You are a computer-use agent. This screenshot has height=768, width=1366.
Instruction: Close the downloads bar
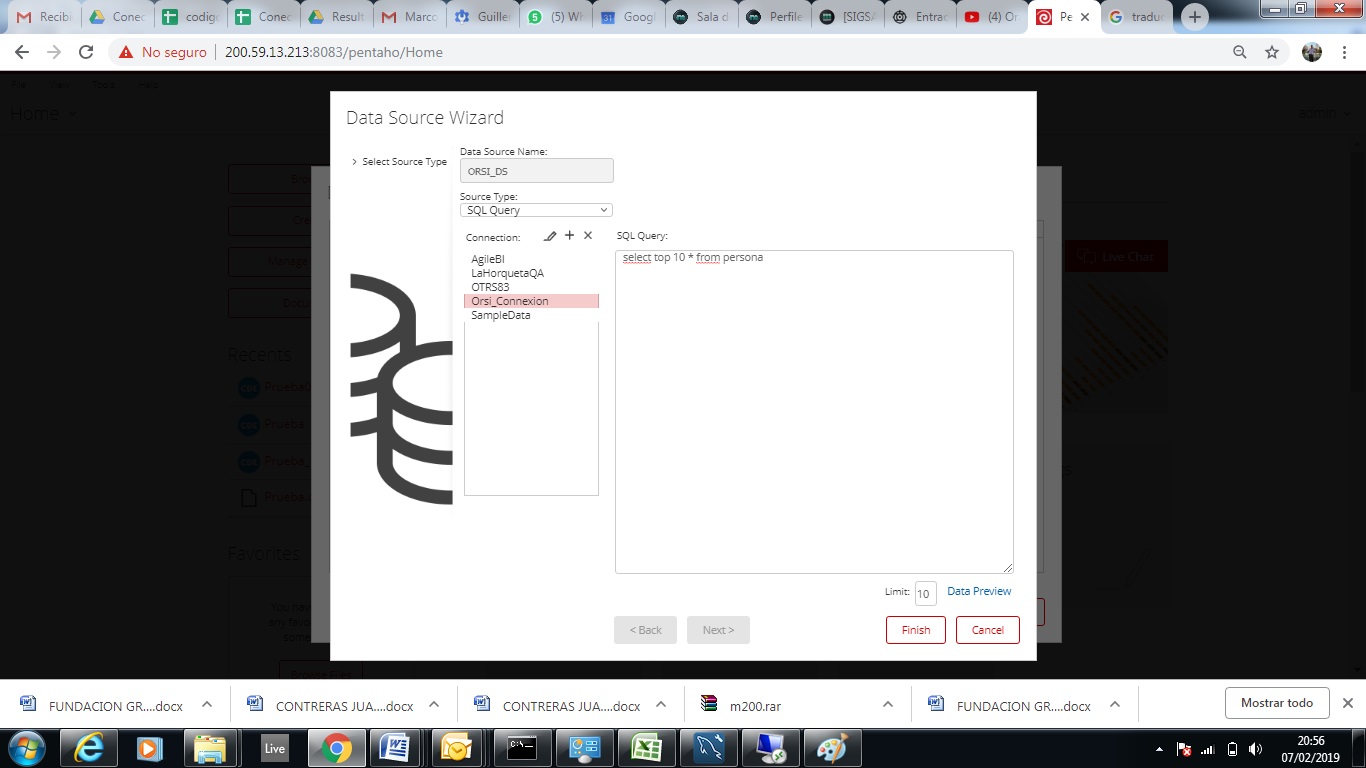[1347, 703]
